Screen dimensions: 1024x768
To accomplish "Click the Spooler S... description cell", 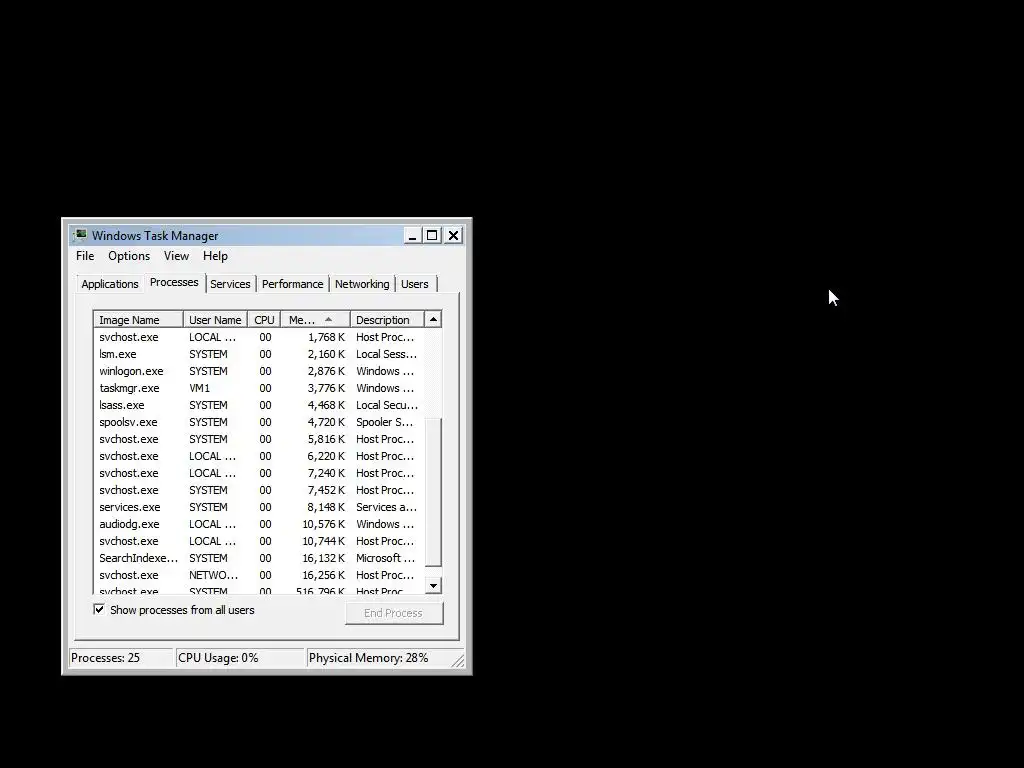I will tap(384, 423).
